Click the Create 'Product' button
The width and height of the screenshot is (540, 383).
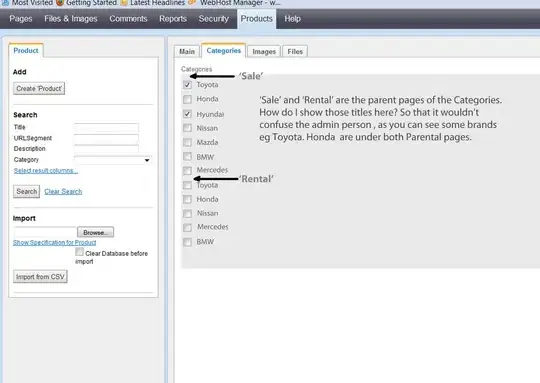tap(39, 89)
